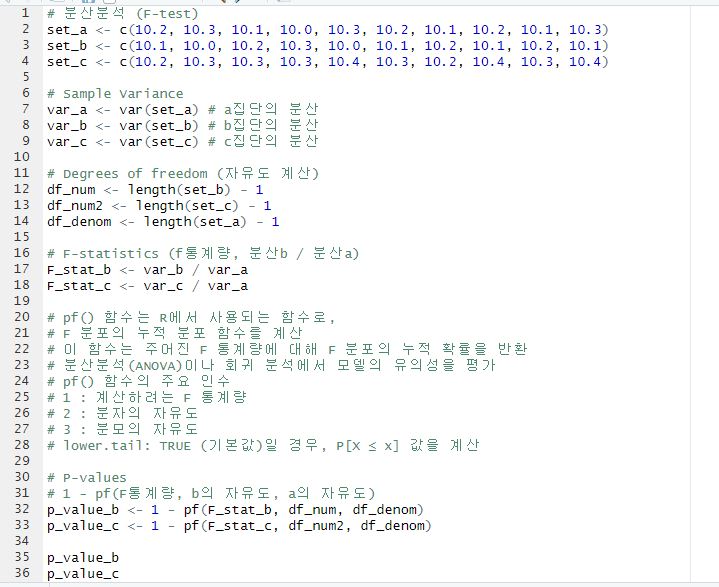Click the '# P-values' comment
This screenshot has height=587, width=719.
click(x=87, y=477)
